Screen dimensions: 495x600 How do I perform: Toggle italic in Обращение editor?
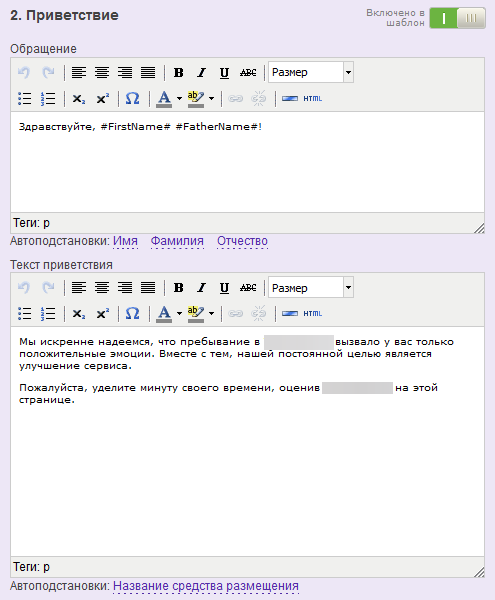[x=202, y=72]
